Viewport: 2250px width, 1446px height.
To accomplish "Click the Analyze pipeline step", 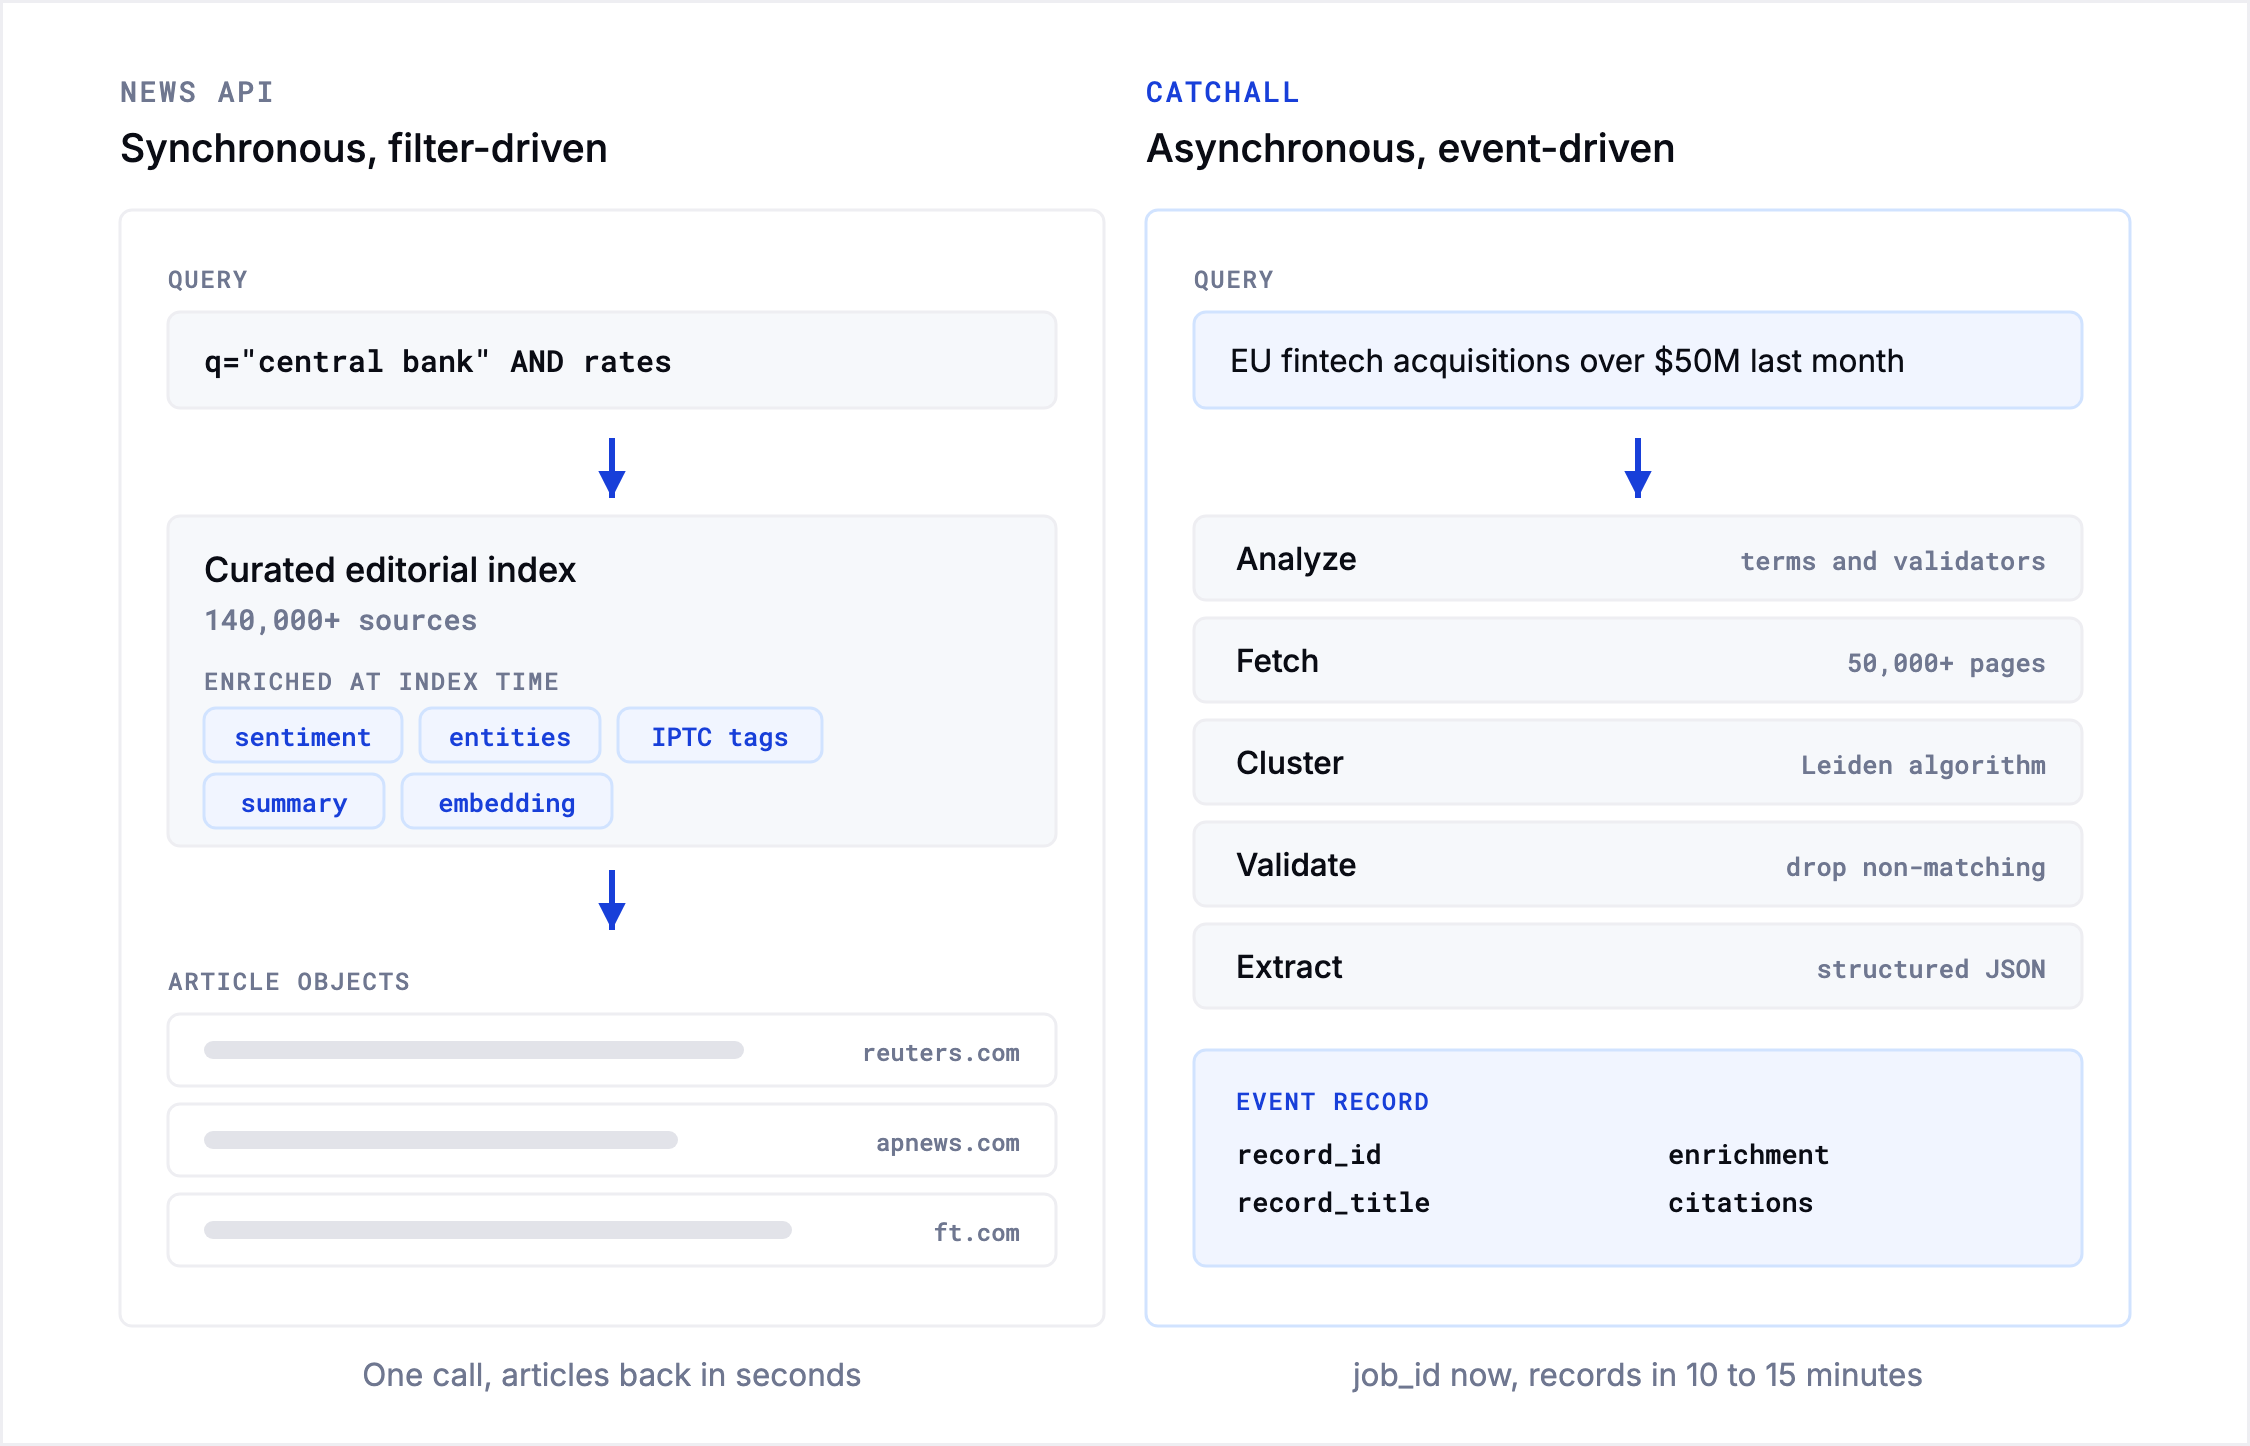I will [x=1637, y=558].
